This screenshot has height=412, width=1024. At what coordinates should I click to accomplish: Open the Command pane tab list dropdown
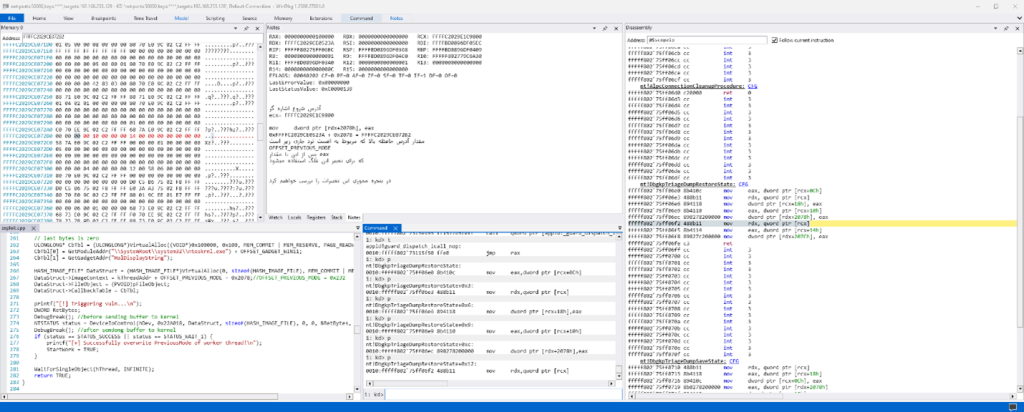[618, 228]
